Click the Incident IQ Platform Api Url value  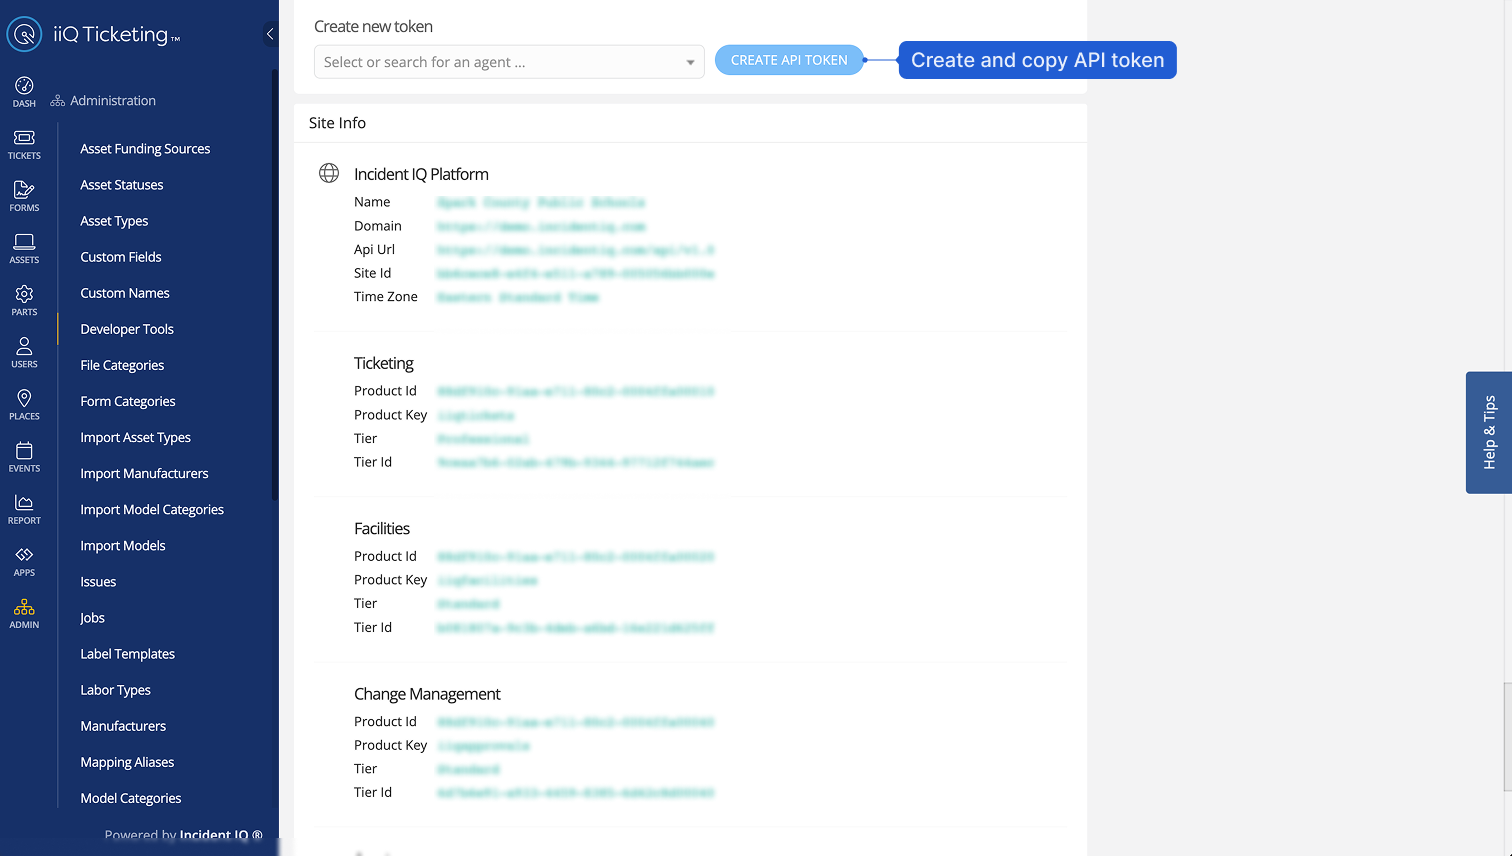click(575, 250)
